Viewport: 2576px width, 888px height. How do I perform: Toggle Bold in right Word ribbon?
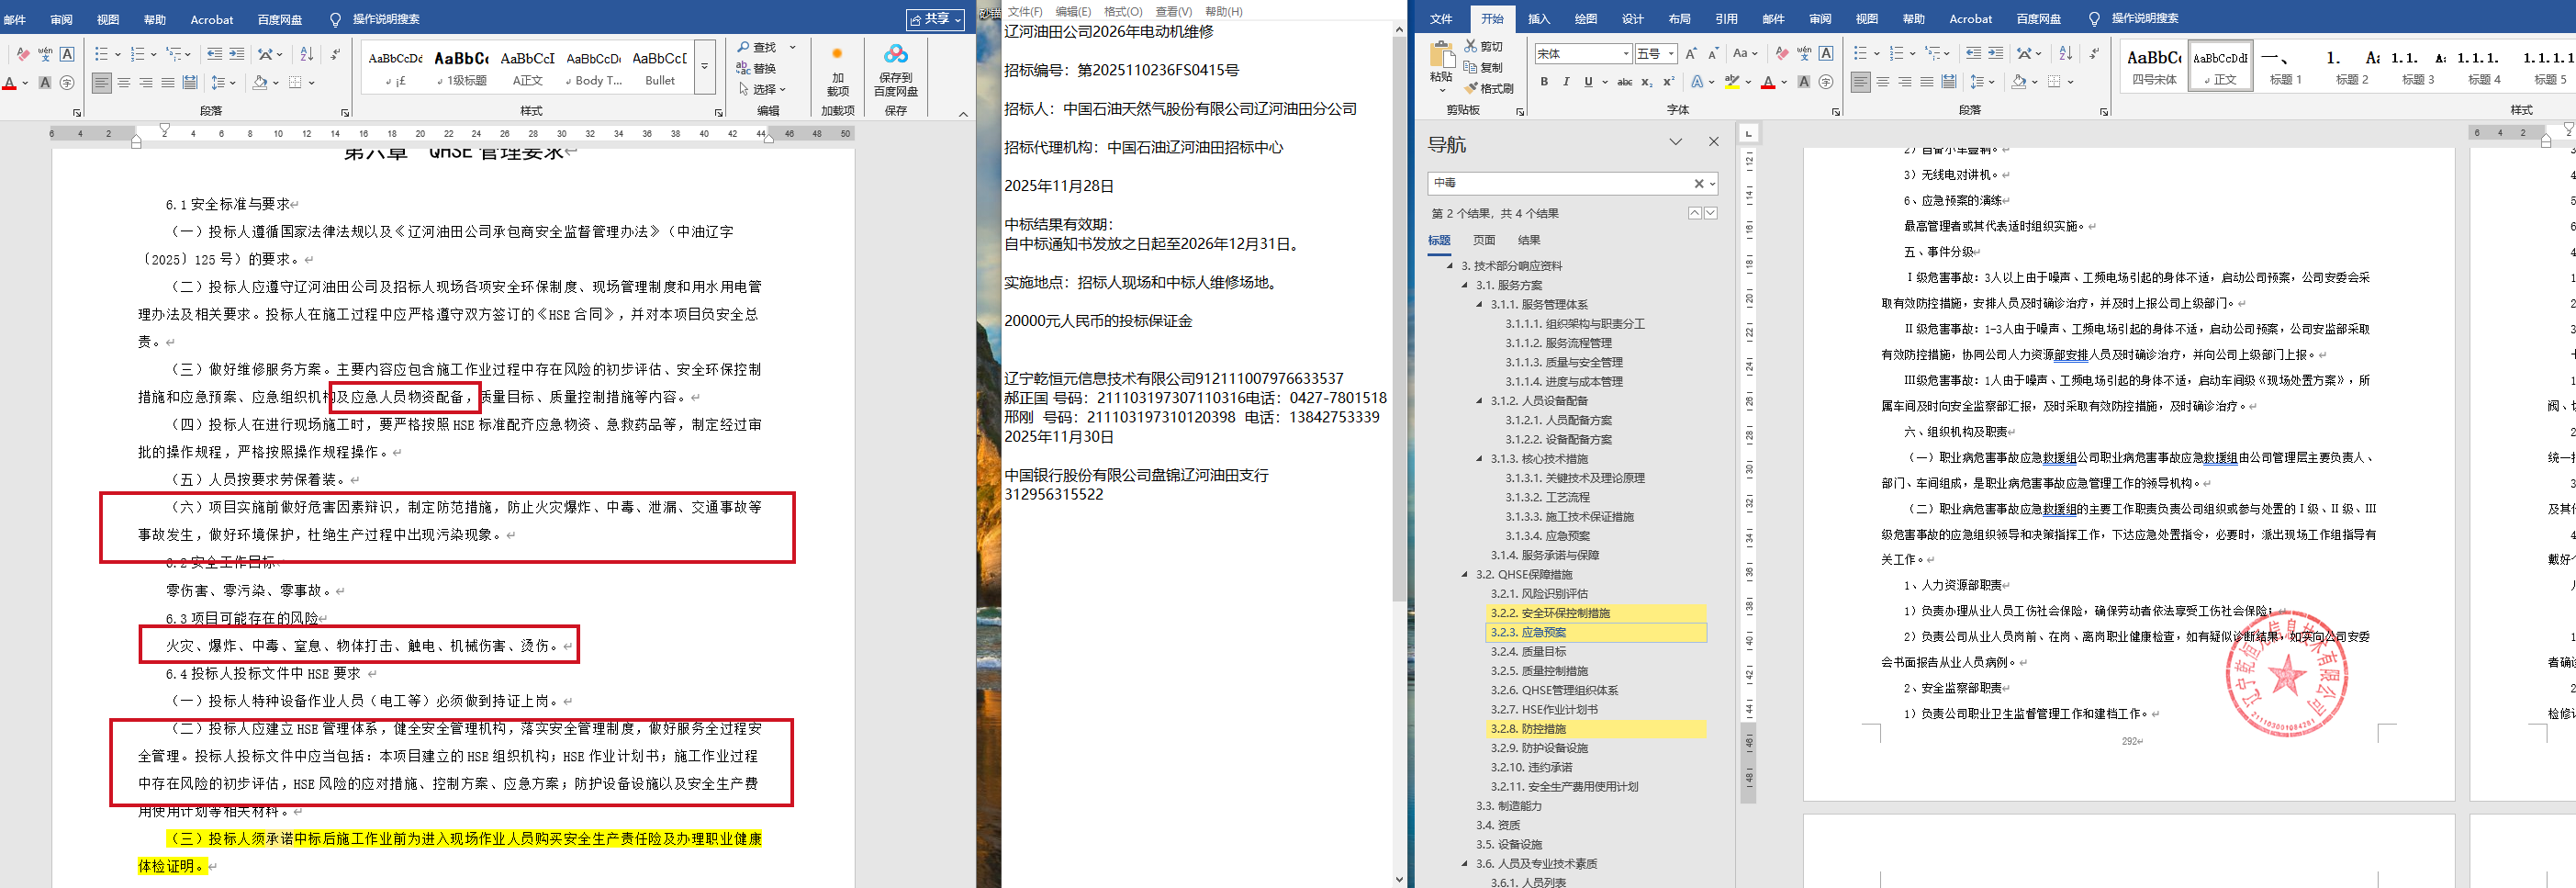point(1544,82)
